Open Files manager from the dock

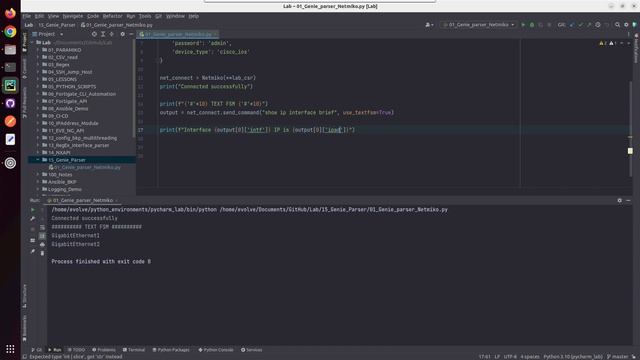click(x=10, y=49)
